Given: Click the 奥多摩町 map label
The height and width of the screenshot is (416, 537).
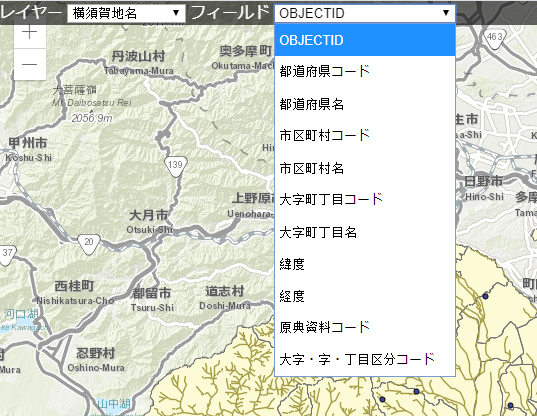Looking at the screenshot, I should (x=246, y=51).
